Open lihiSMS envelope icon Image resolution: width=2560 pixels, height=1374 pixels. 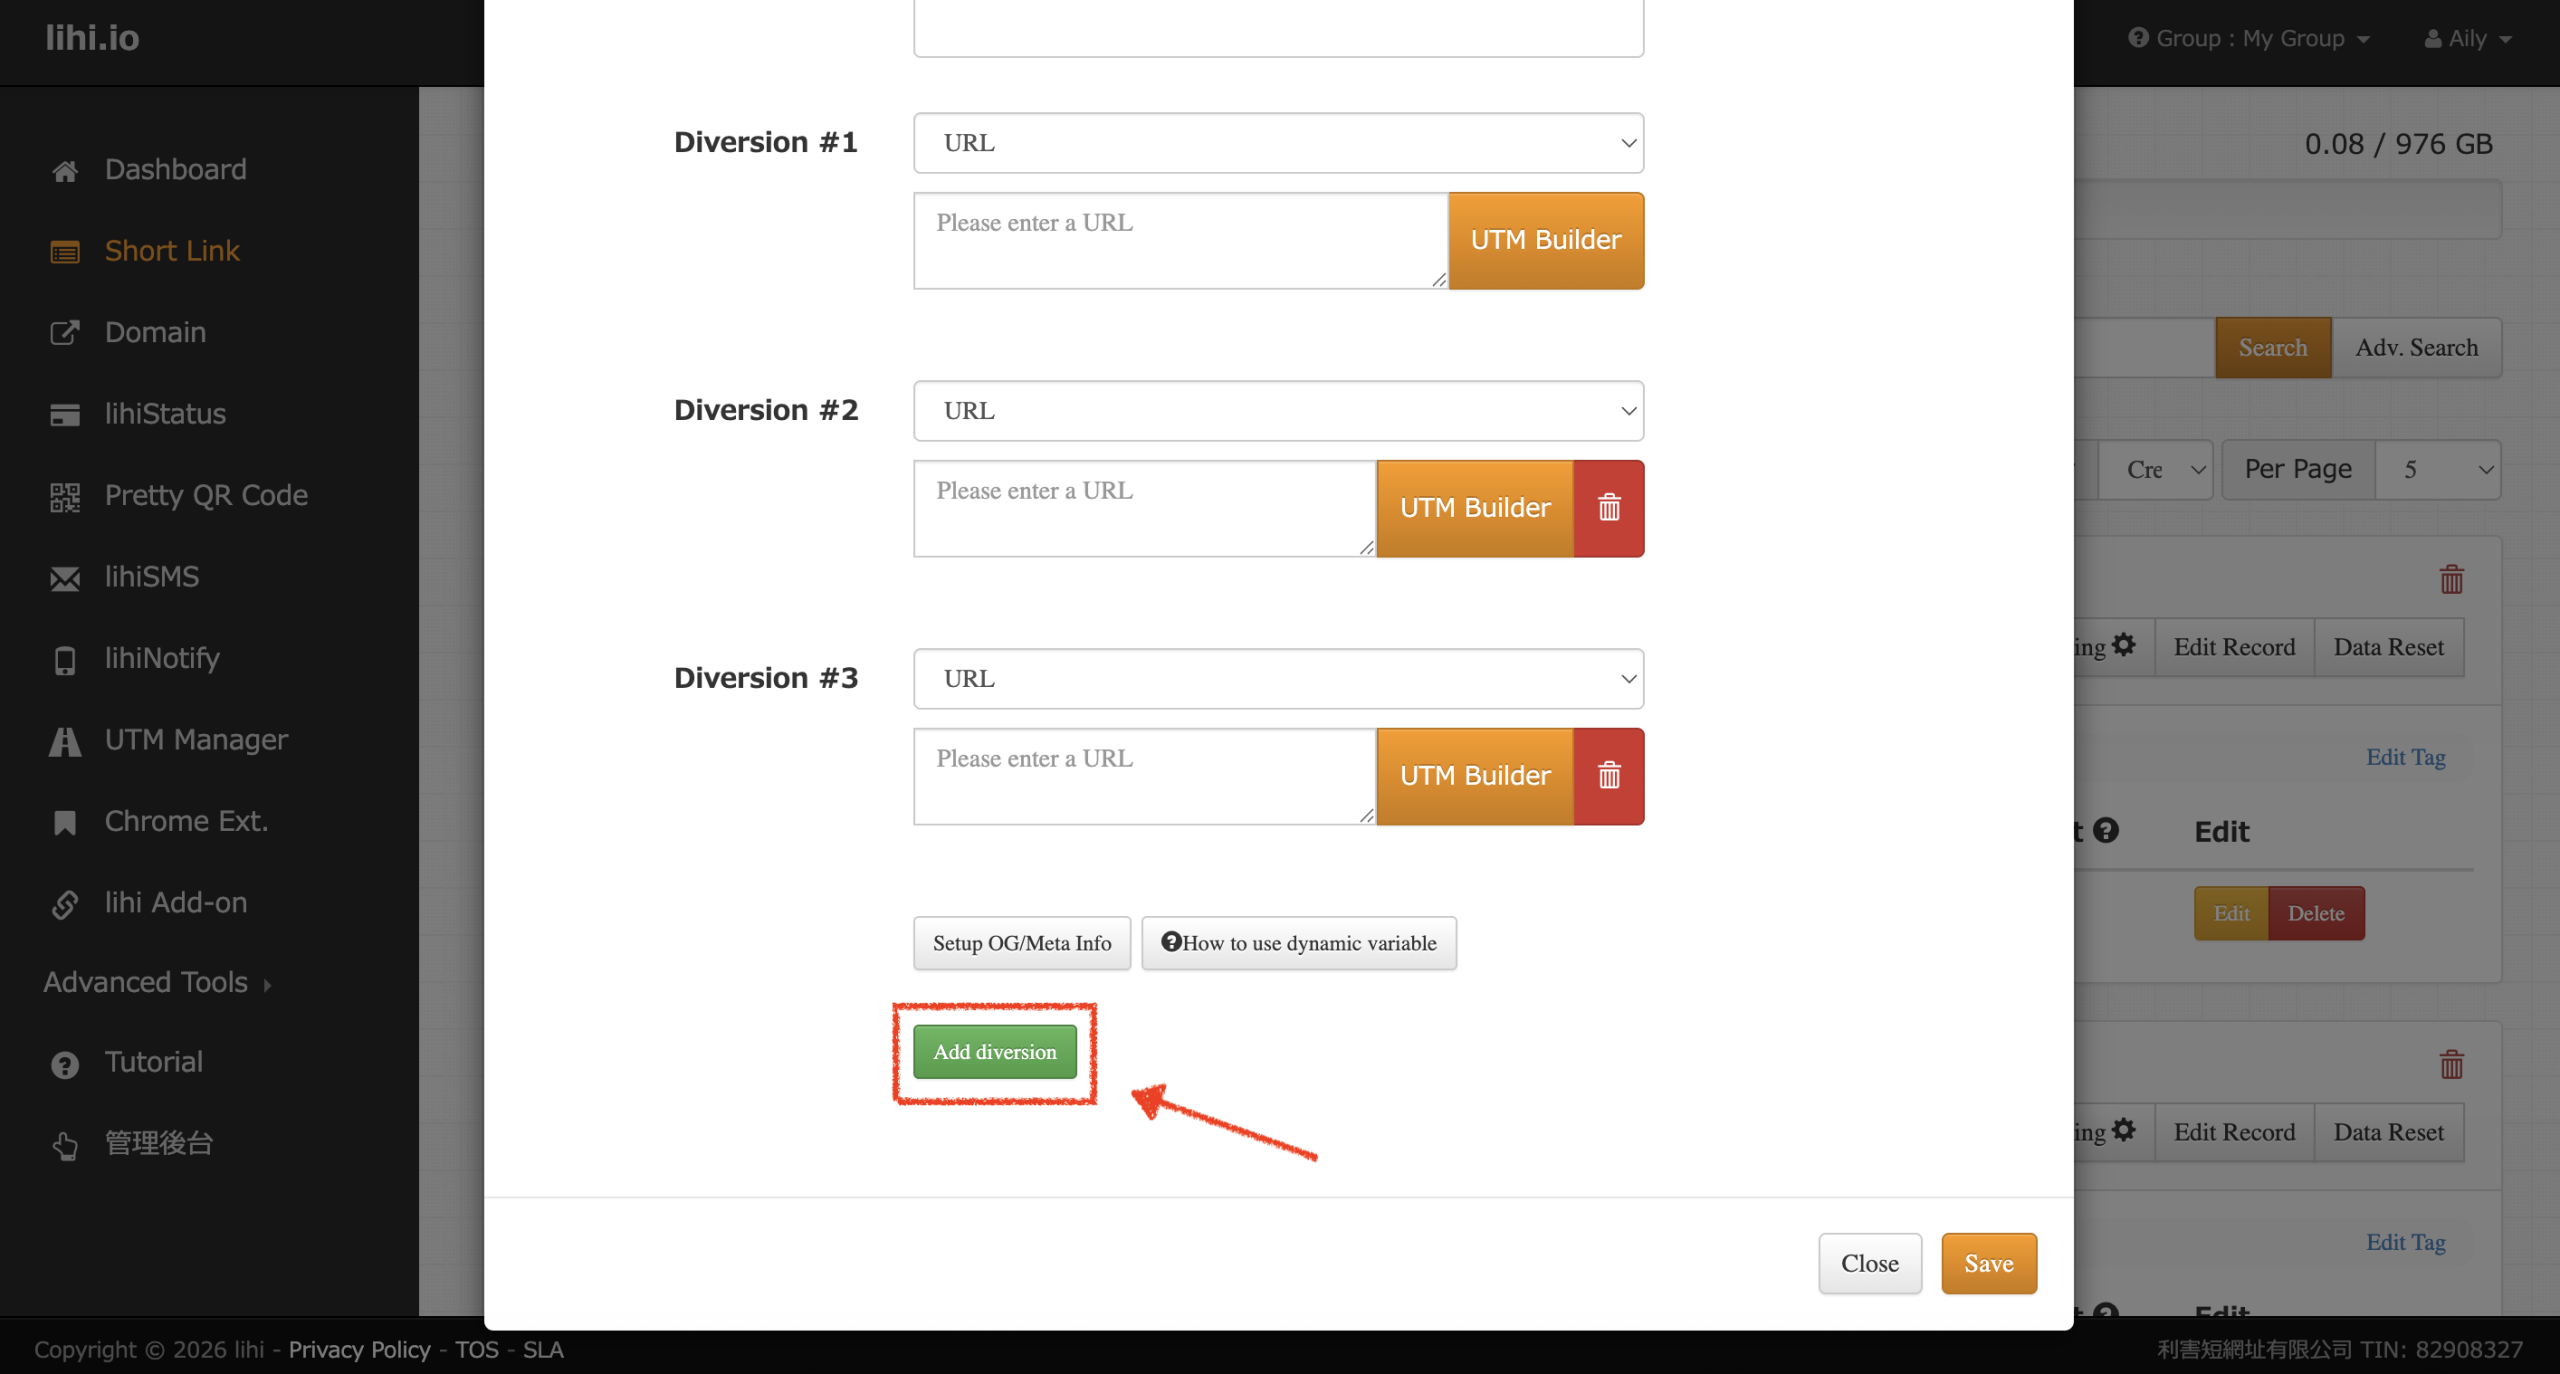[x=65, y=578]
